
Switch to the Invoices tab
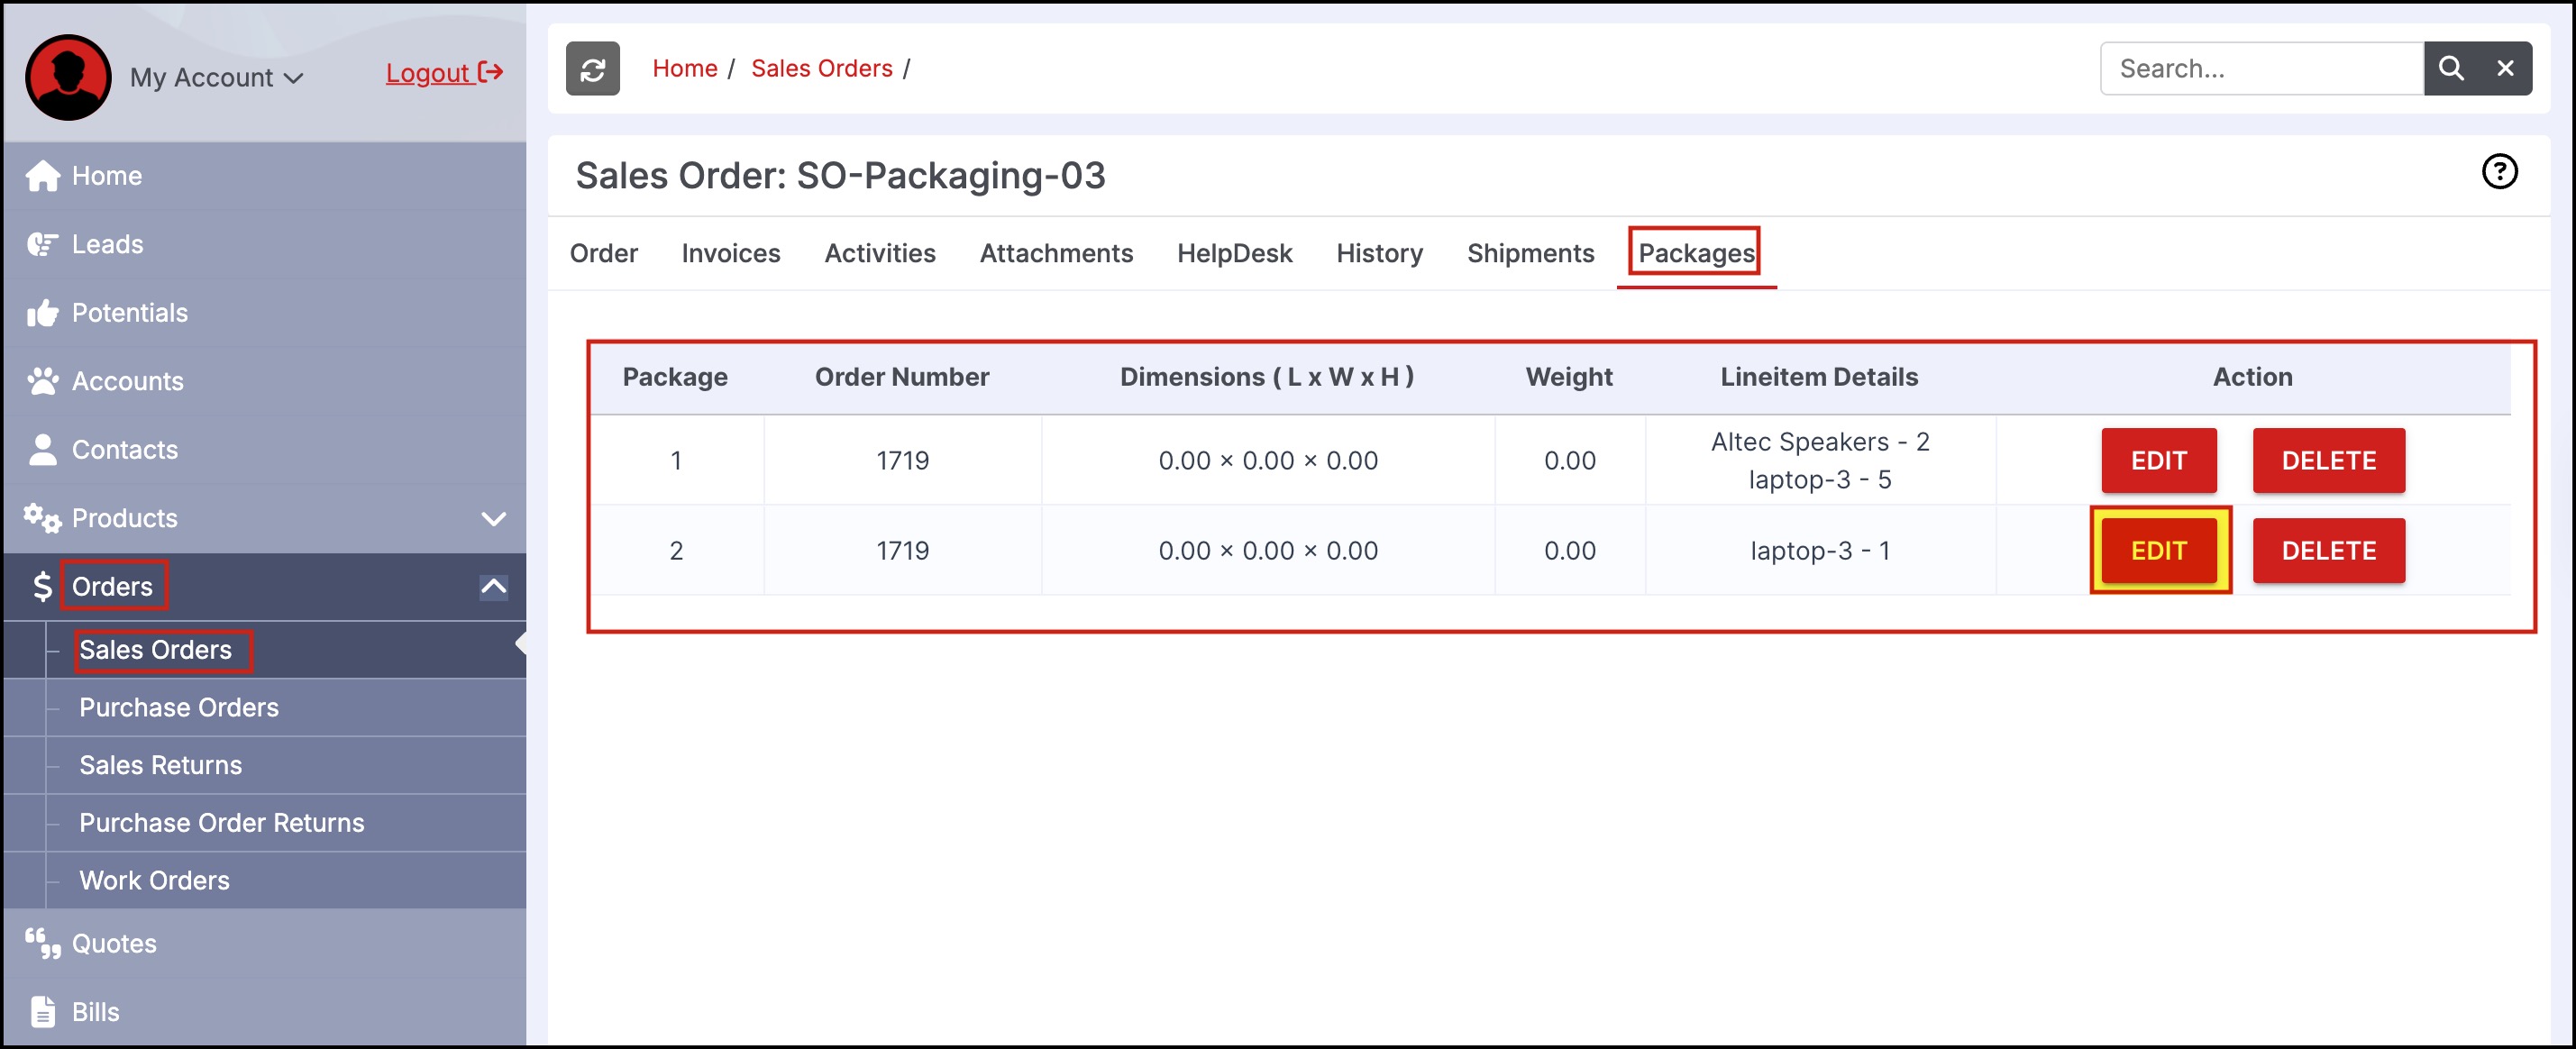pos(730,254)
